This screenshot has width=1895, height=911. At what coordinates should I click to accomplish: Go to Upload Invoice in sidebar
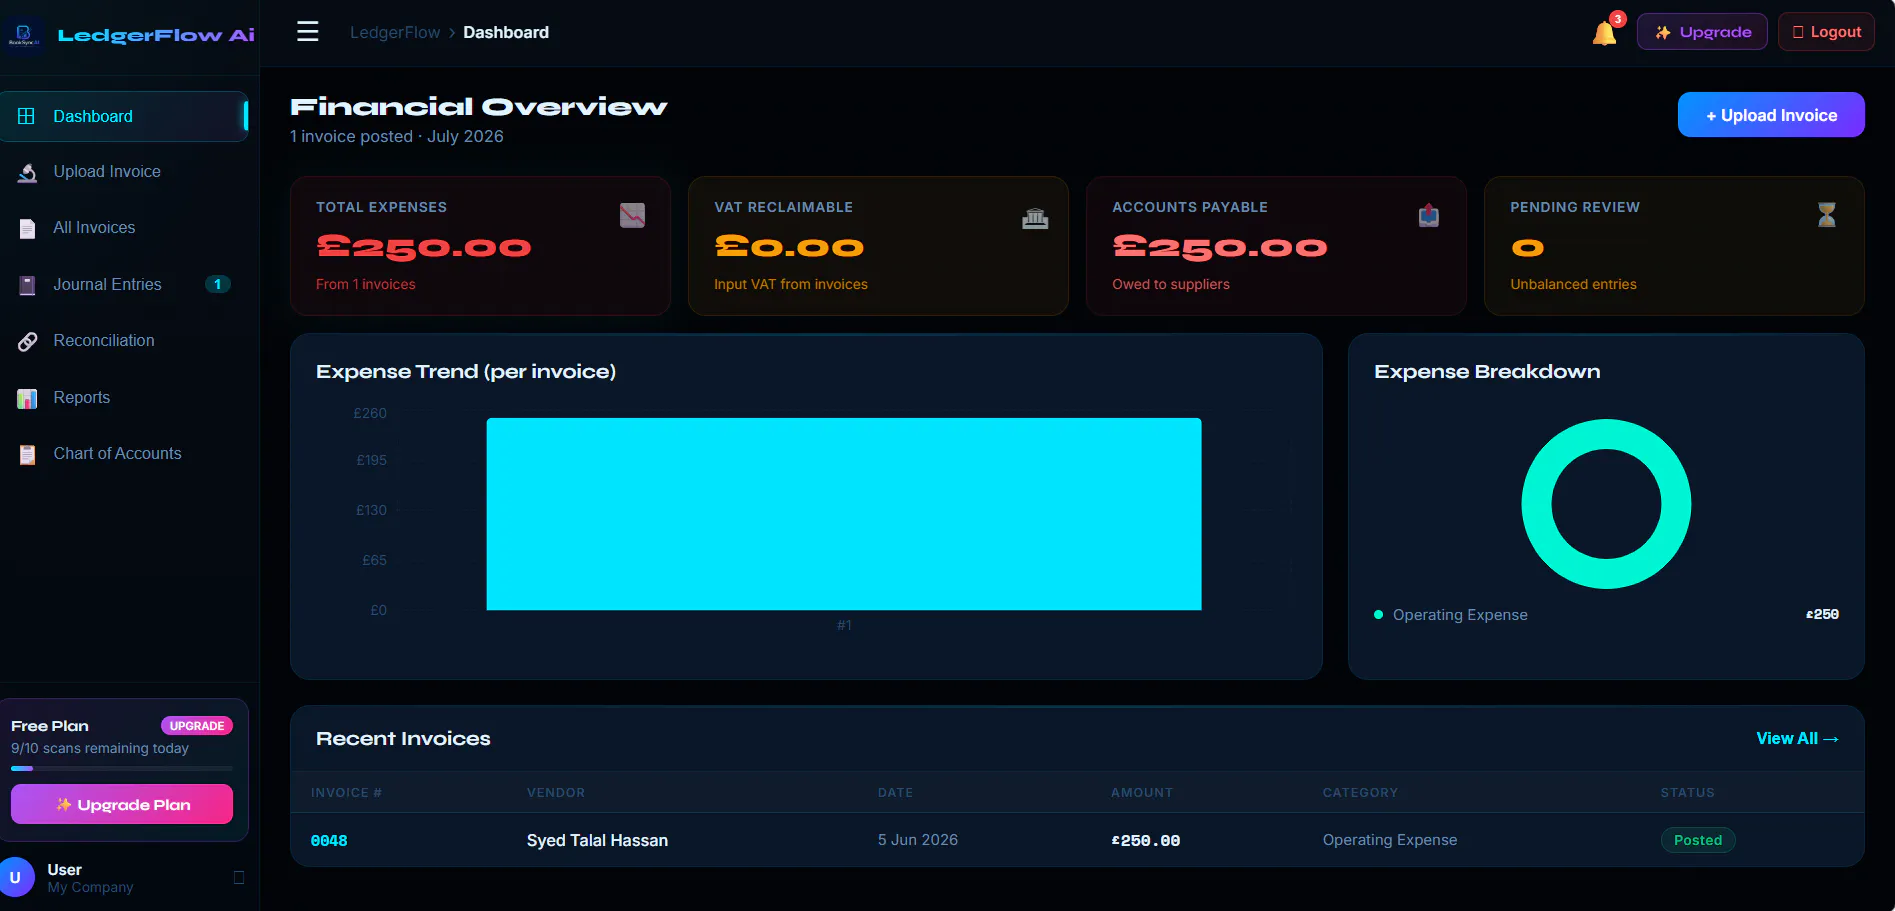[124, 172]
